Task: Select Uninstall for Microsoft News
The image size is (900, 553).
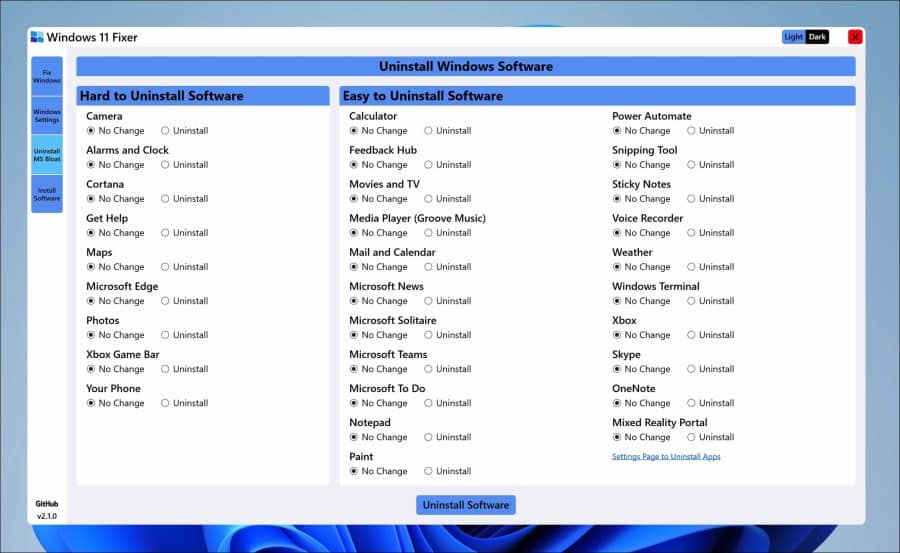Action: [448, 301]
